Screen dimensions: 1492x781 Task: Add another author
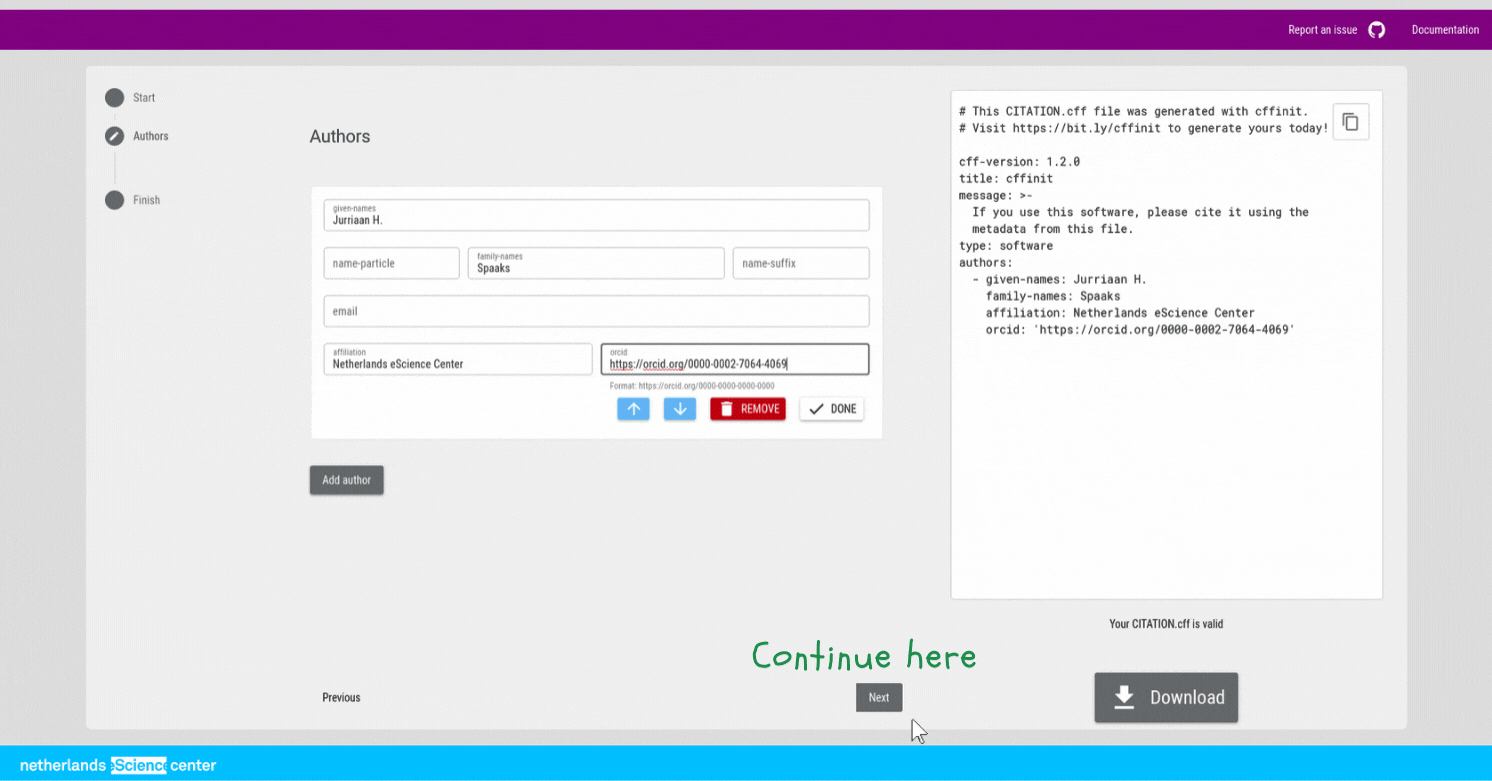pos(346,480)
